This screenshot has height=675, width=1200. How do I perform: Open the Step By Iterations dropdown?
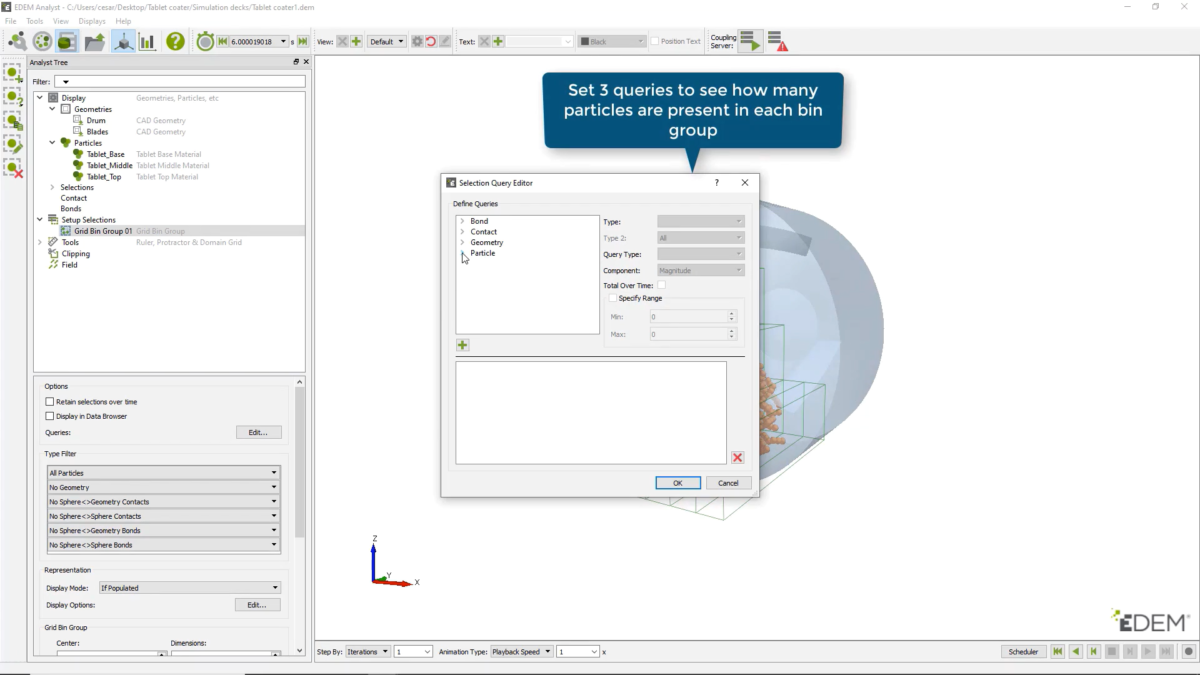coord(368,652)
